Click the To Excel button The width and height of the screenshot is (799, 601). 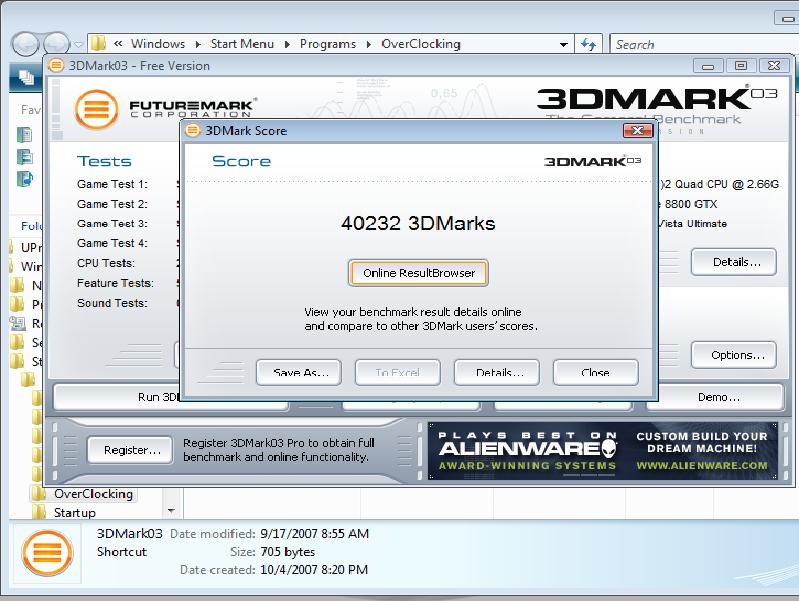pos(397,373)
